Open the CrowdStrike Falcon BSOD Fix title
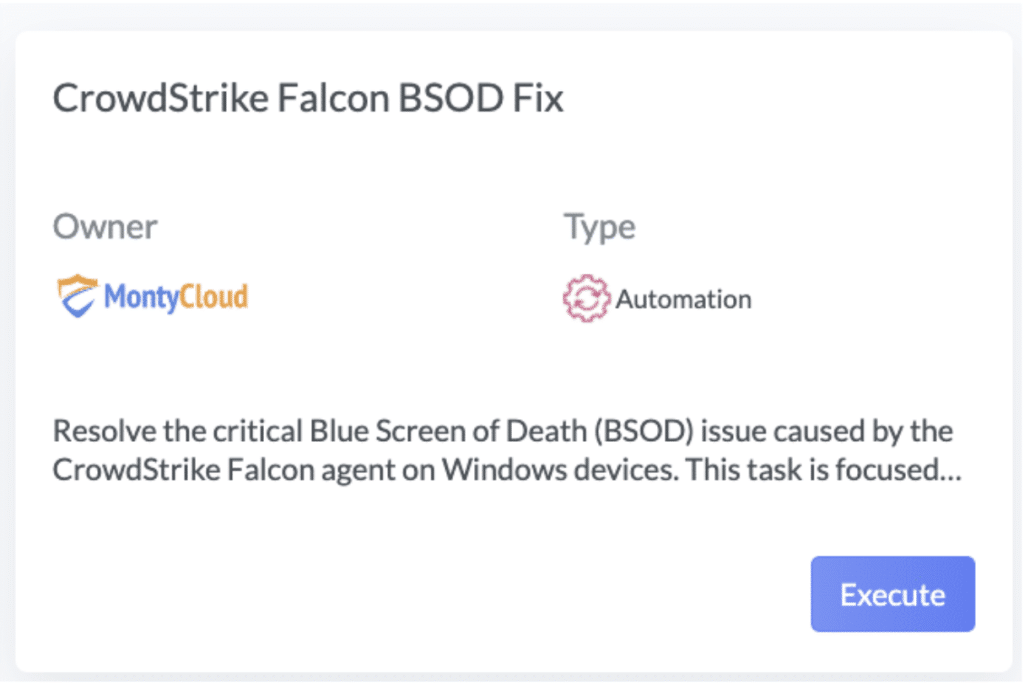This screenshot has height=683, width=1024. [x=308, y=99]
